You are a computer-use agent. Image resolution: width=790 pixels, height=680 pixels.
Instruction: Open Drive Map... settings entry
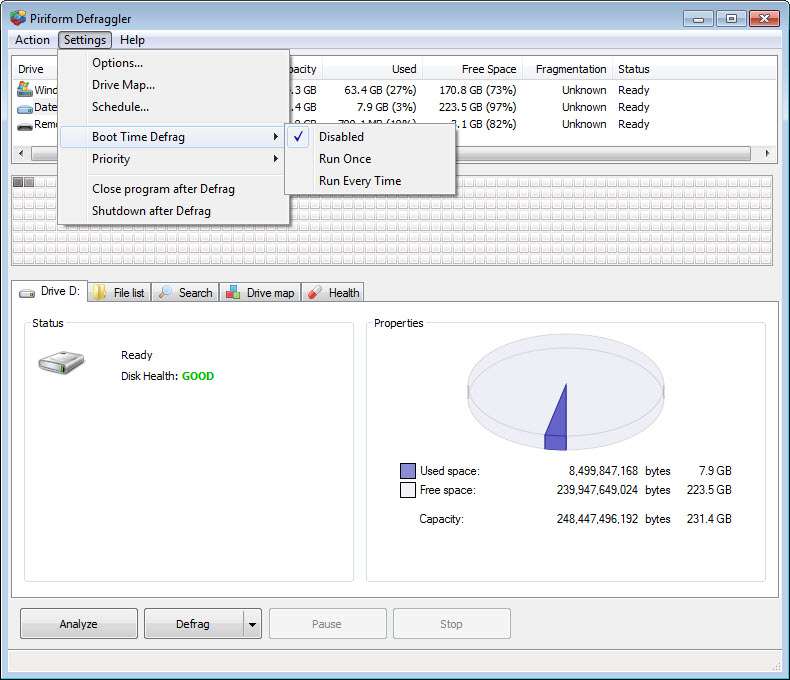click(174, 85)
